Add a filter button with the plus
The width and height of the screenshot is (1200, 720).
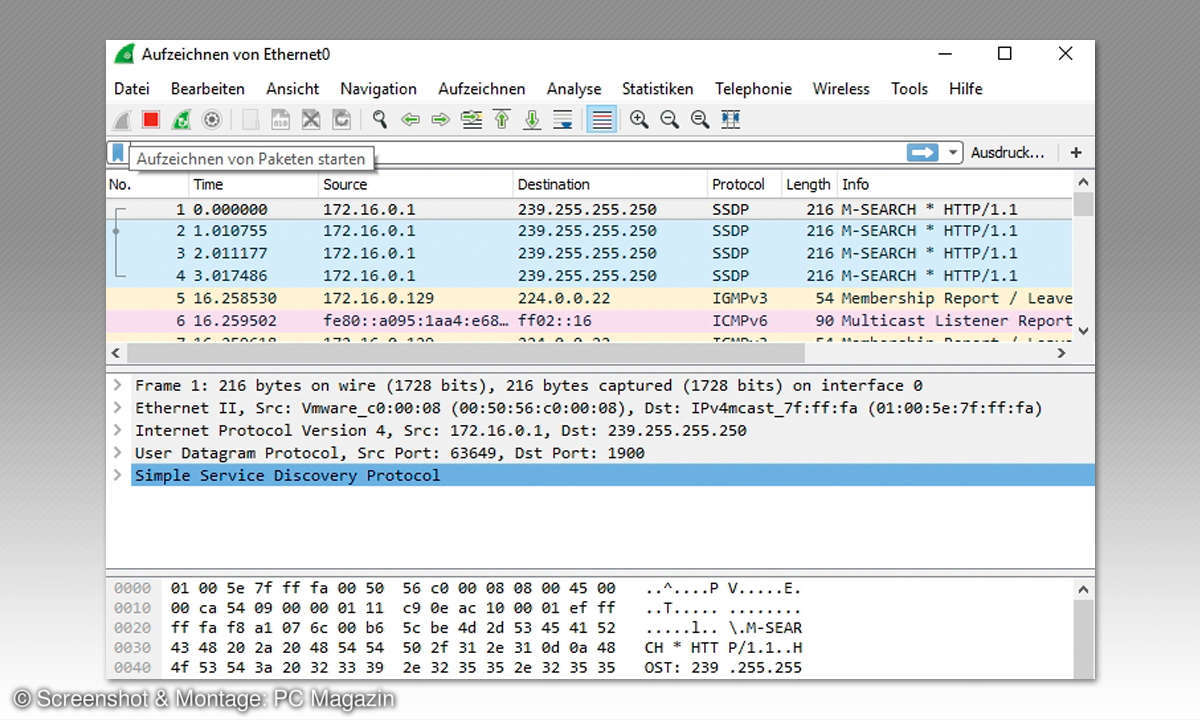(1076, 153)
